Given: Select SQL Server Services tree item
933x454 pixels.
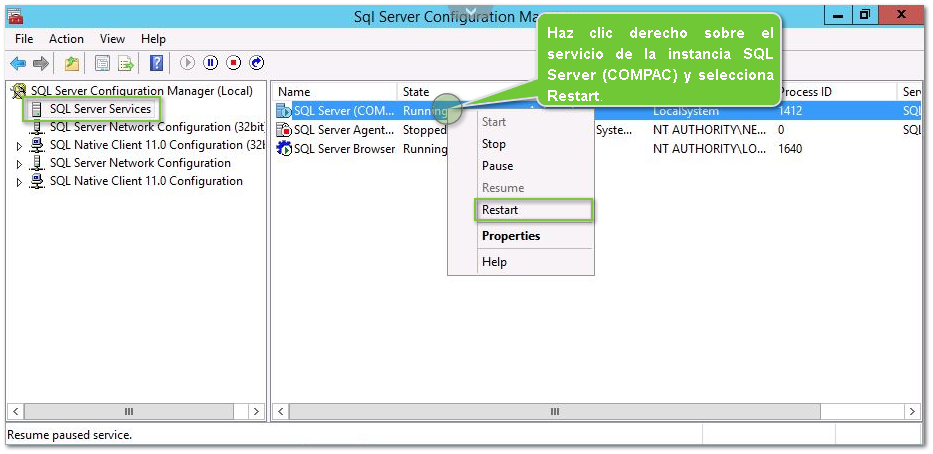Looking at the screenshot, I should tap(100, 109).
